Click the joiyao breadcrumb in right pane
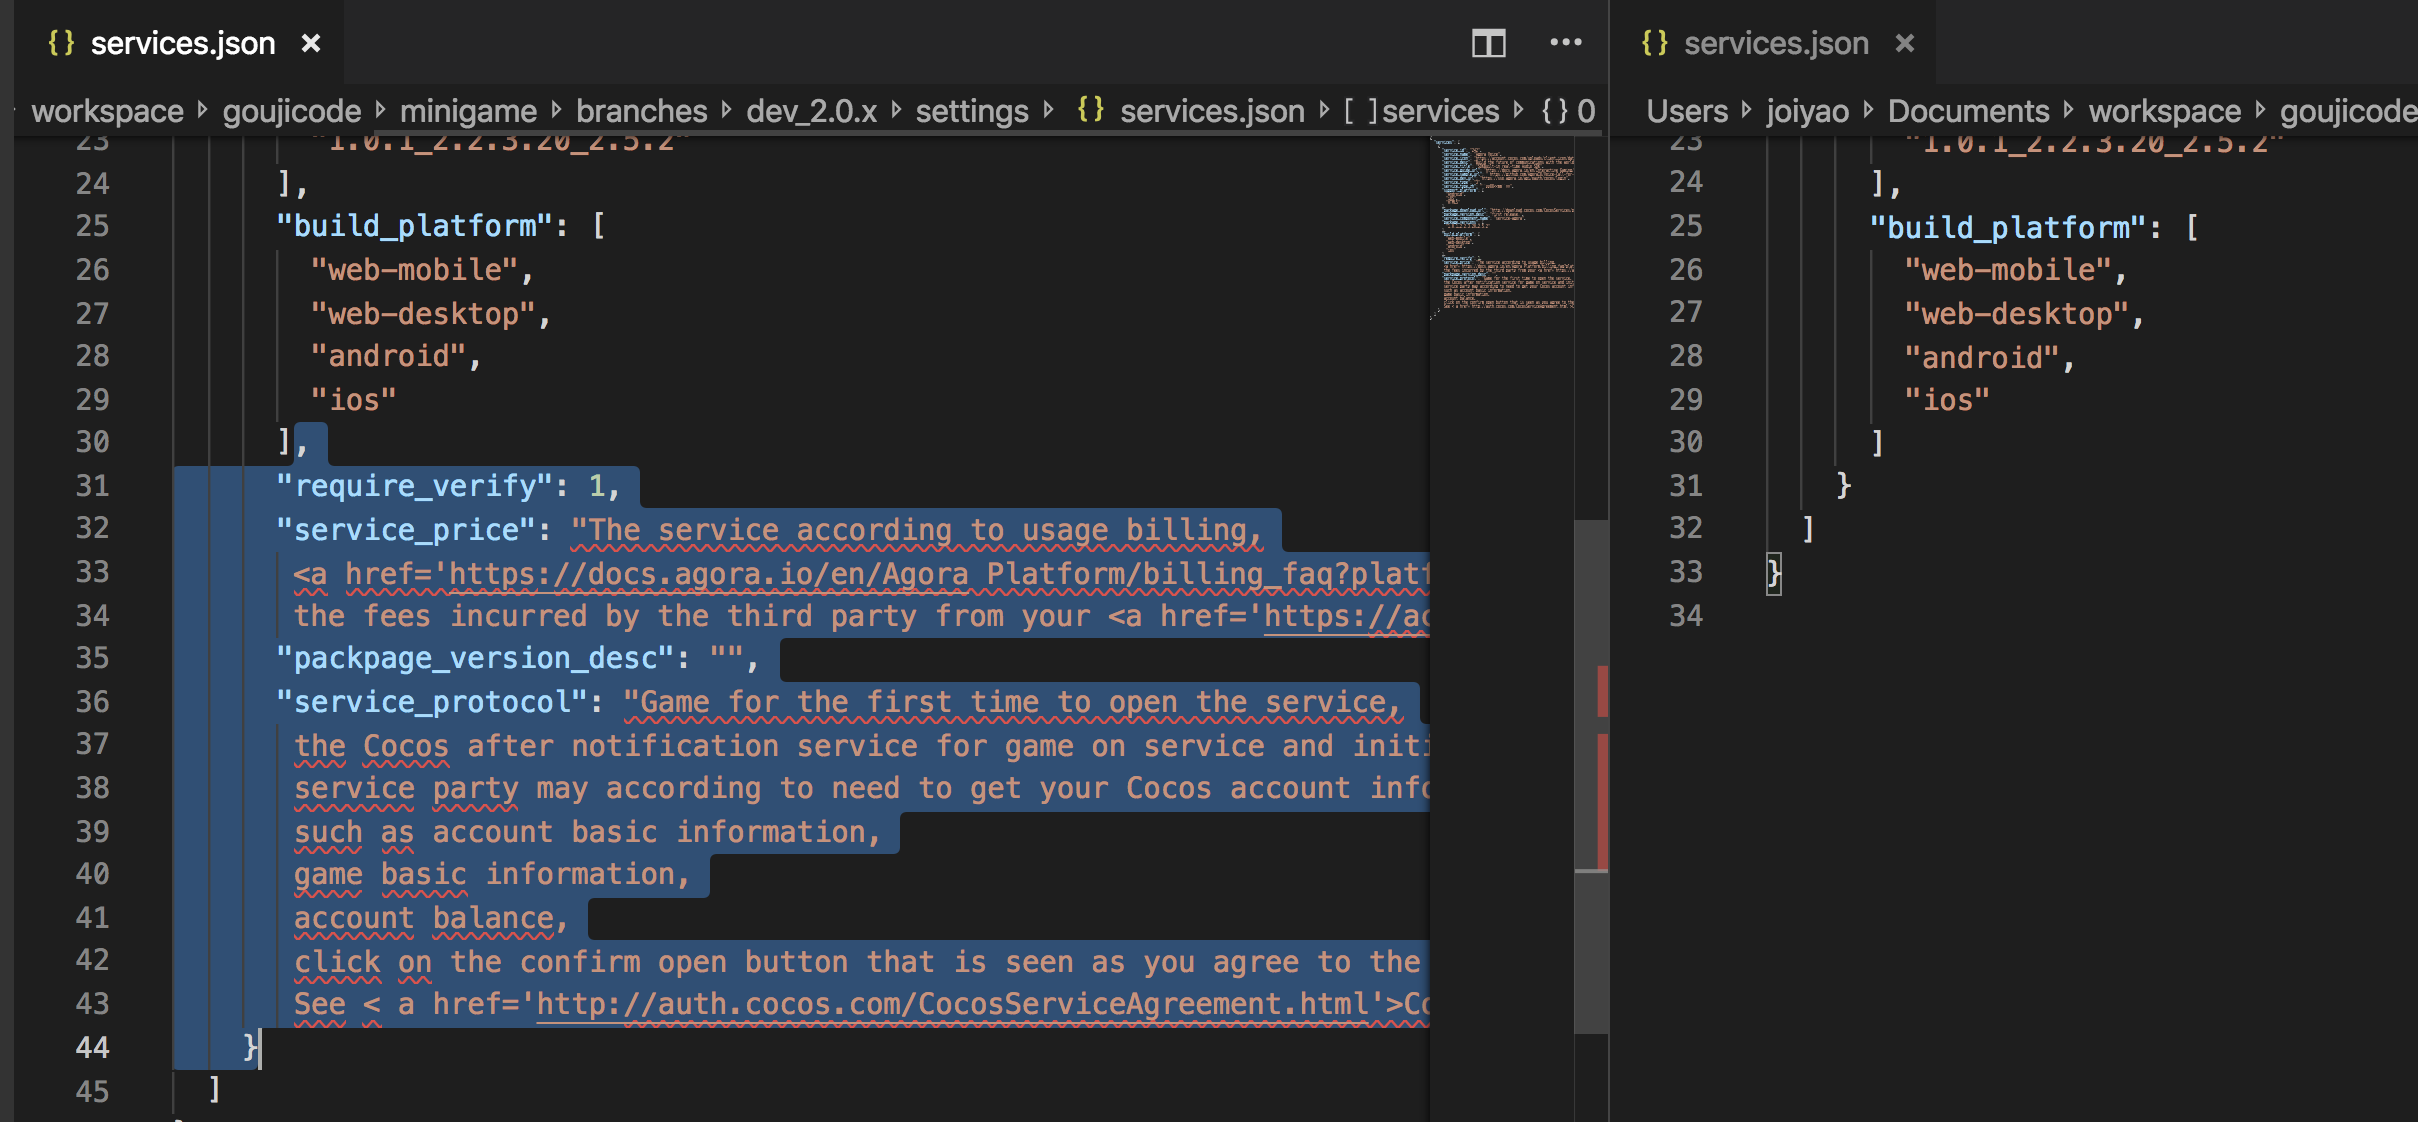The width and height of the screenshot is (2418, 1122). [x=1807, y=111]
